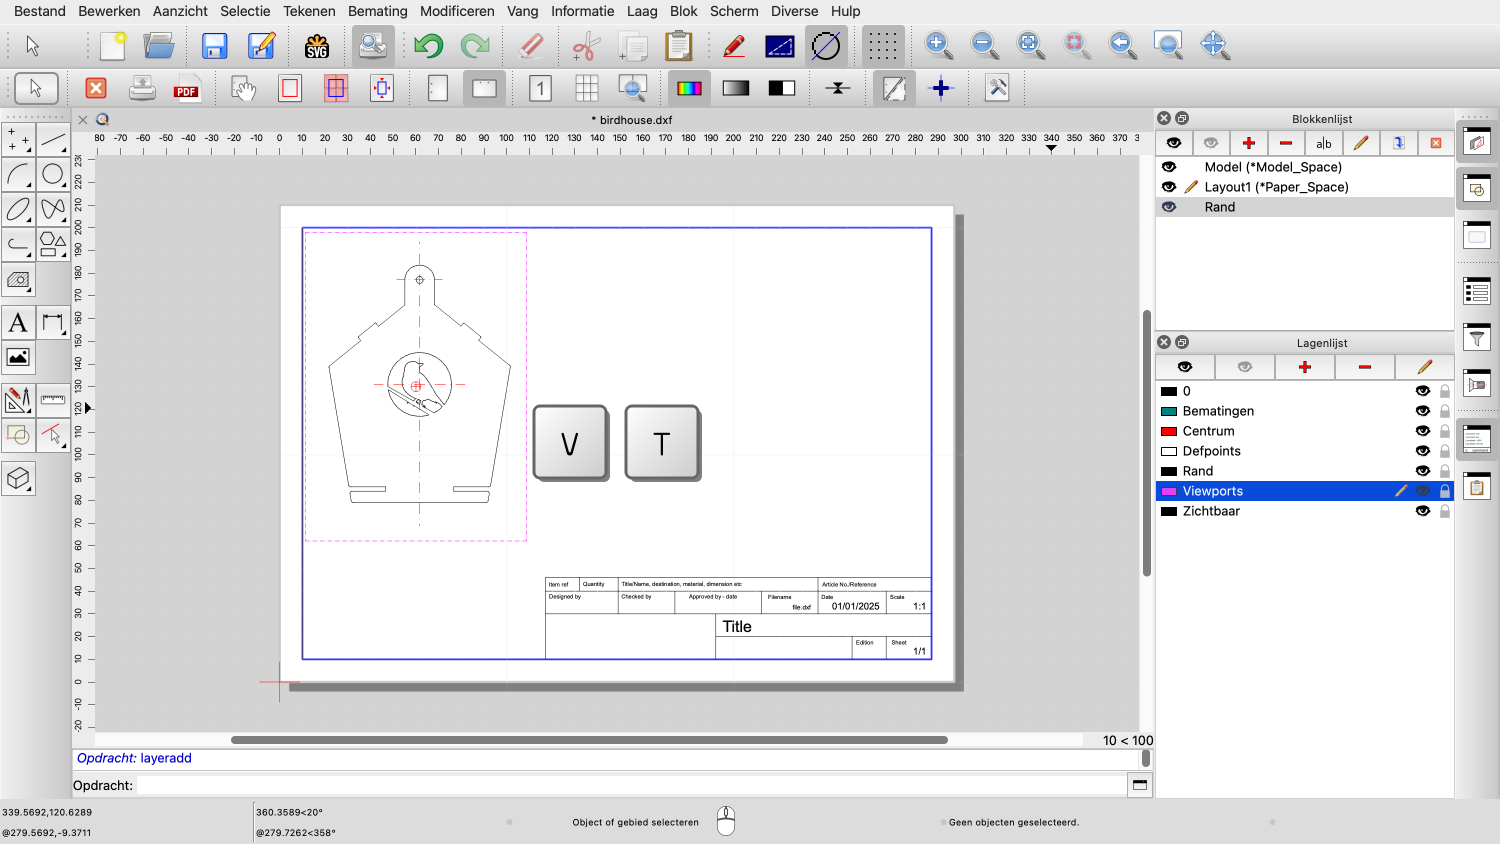This screenshot has height=844, width=1500.
Task: Open the Laag menu
Action: (x=642, y=11)
